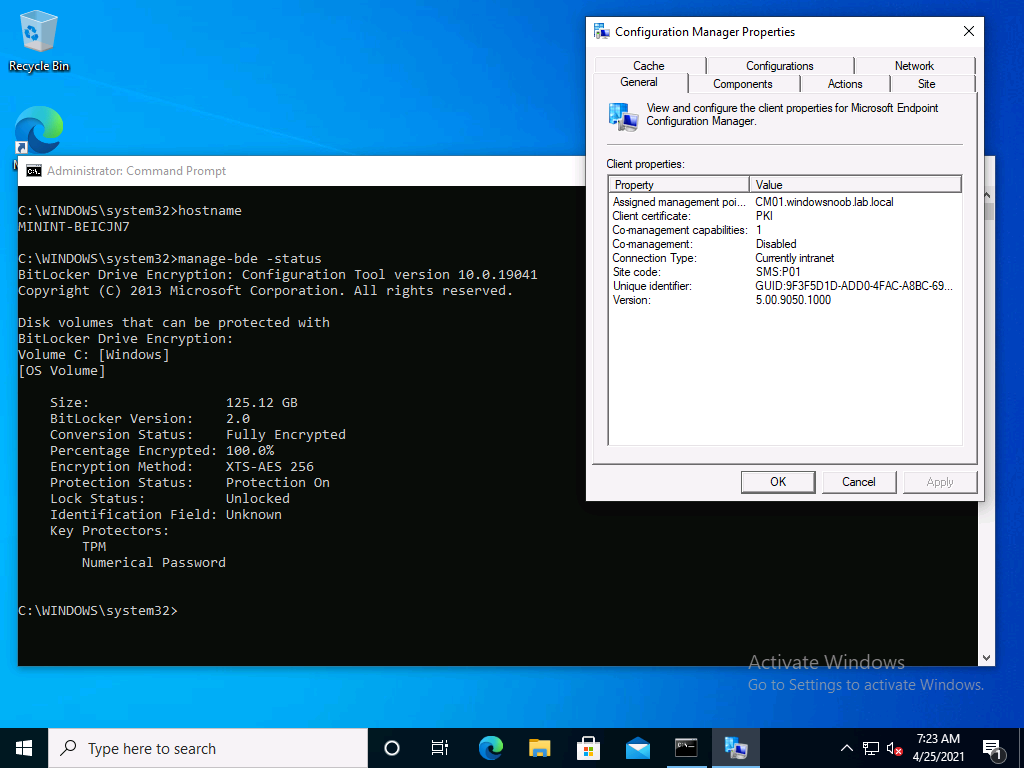Click 'Protection On' status text
This screenshot has width=1024, height=768.
point(278,483)
